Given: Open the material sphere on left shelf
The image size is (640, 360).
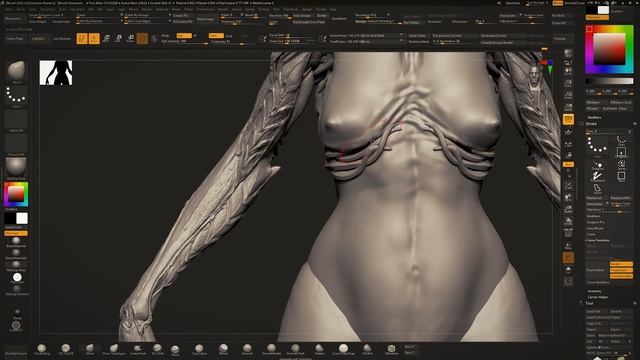Looking at the screenshot, I should tap(16, 167).
